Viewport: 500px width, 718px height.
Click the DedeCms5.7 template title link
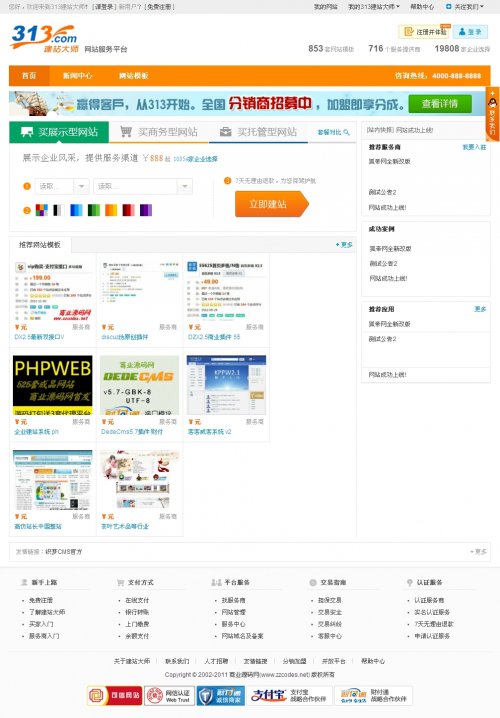pos(132,432)
